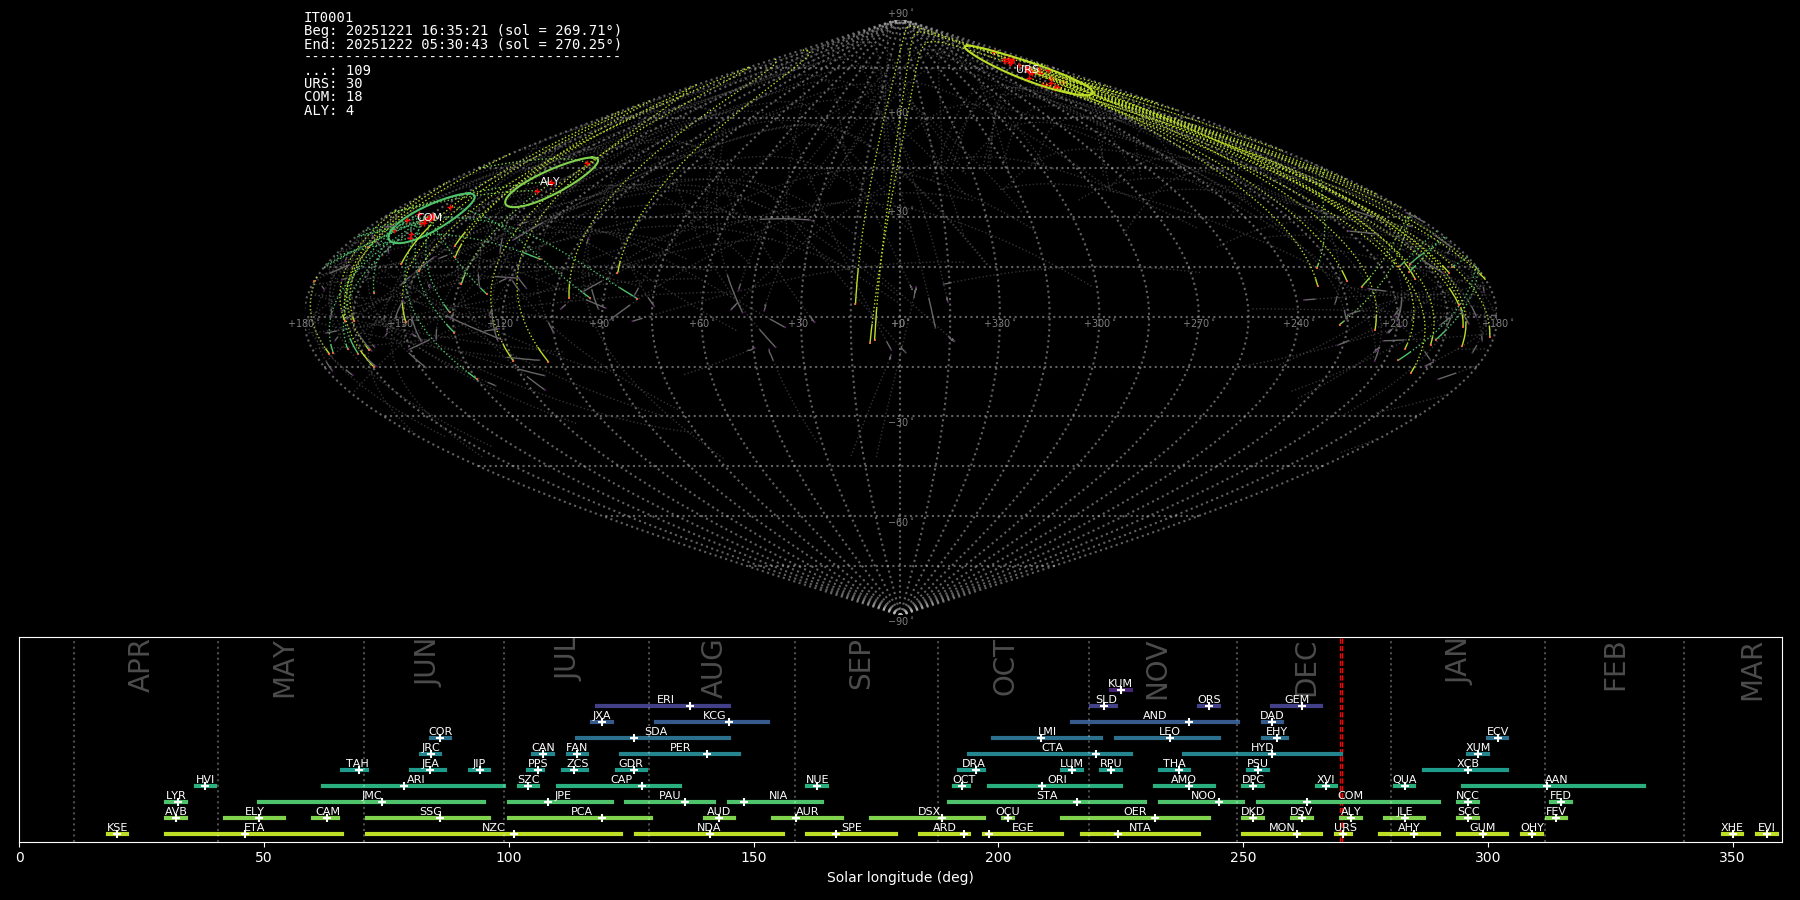Select the SDA shower bar label

click(x=655, y=732)
